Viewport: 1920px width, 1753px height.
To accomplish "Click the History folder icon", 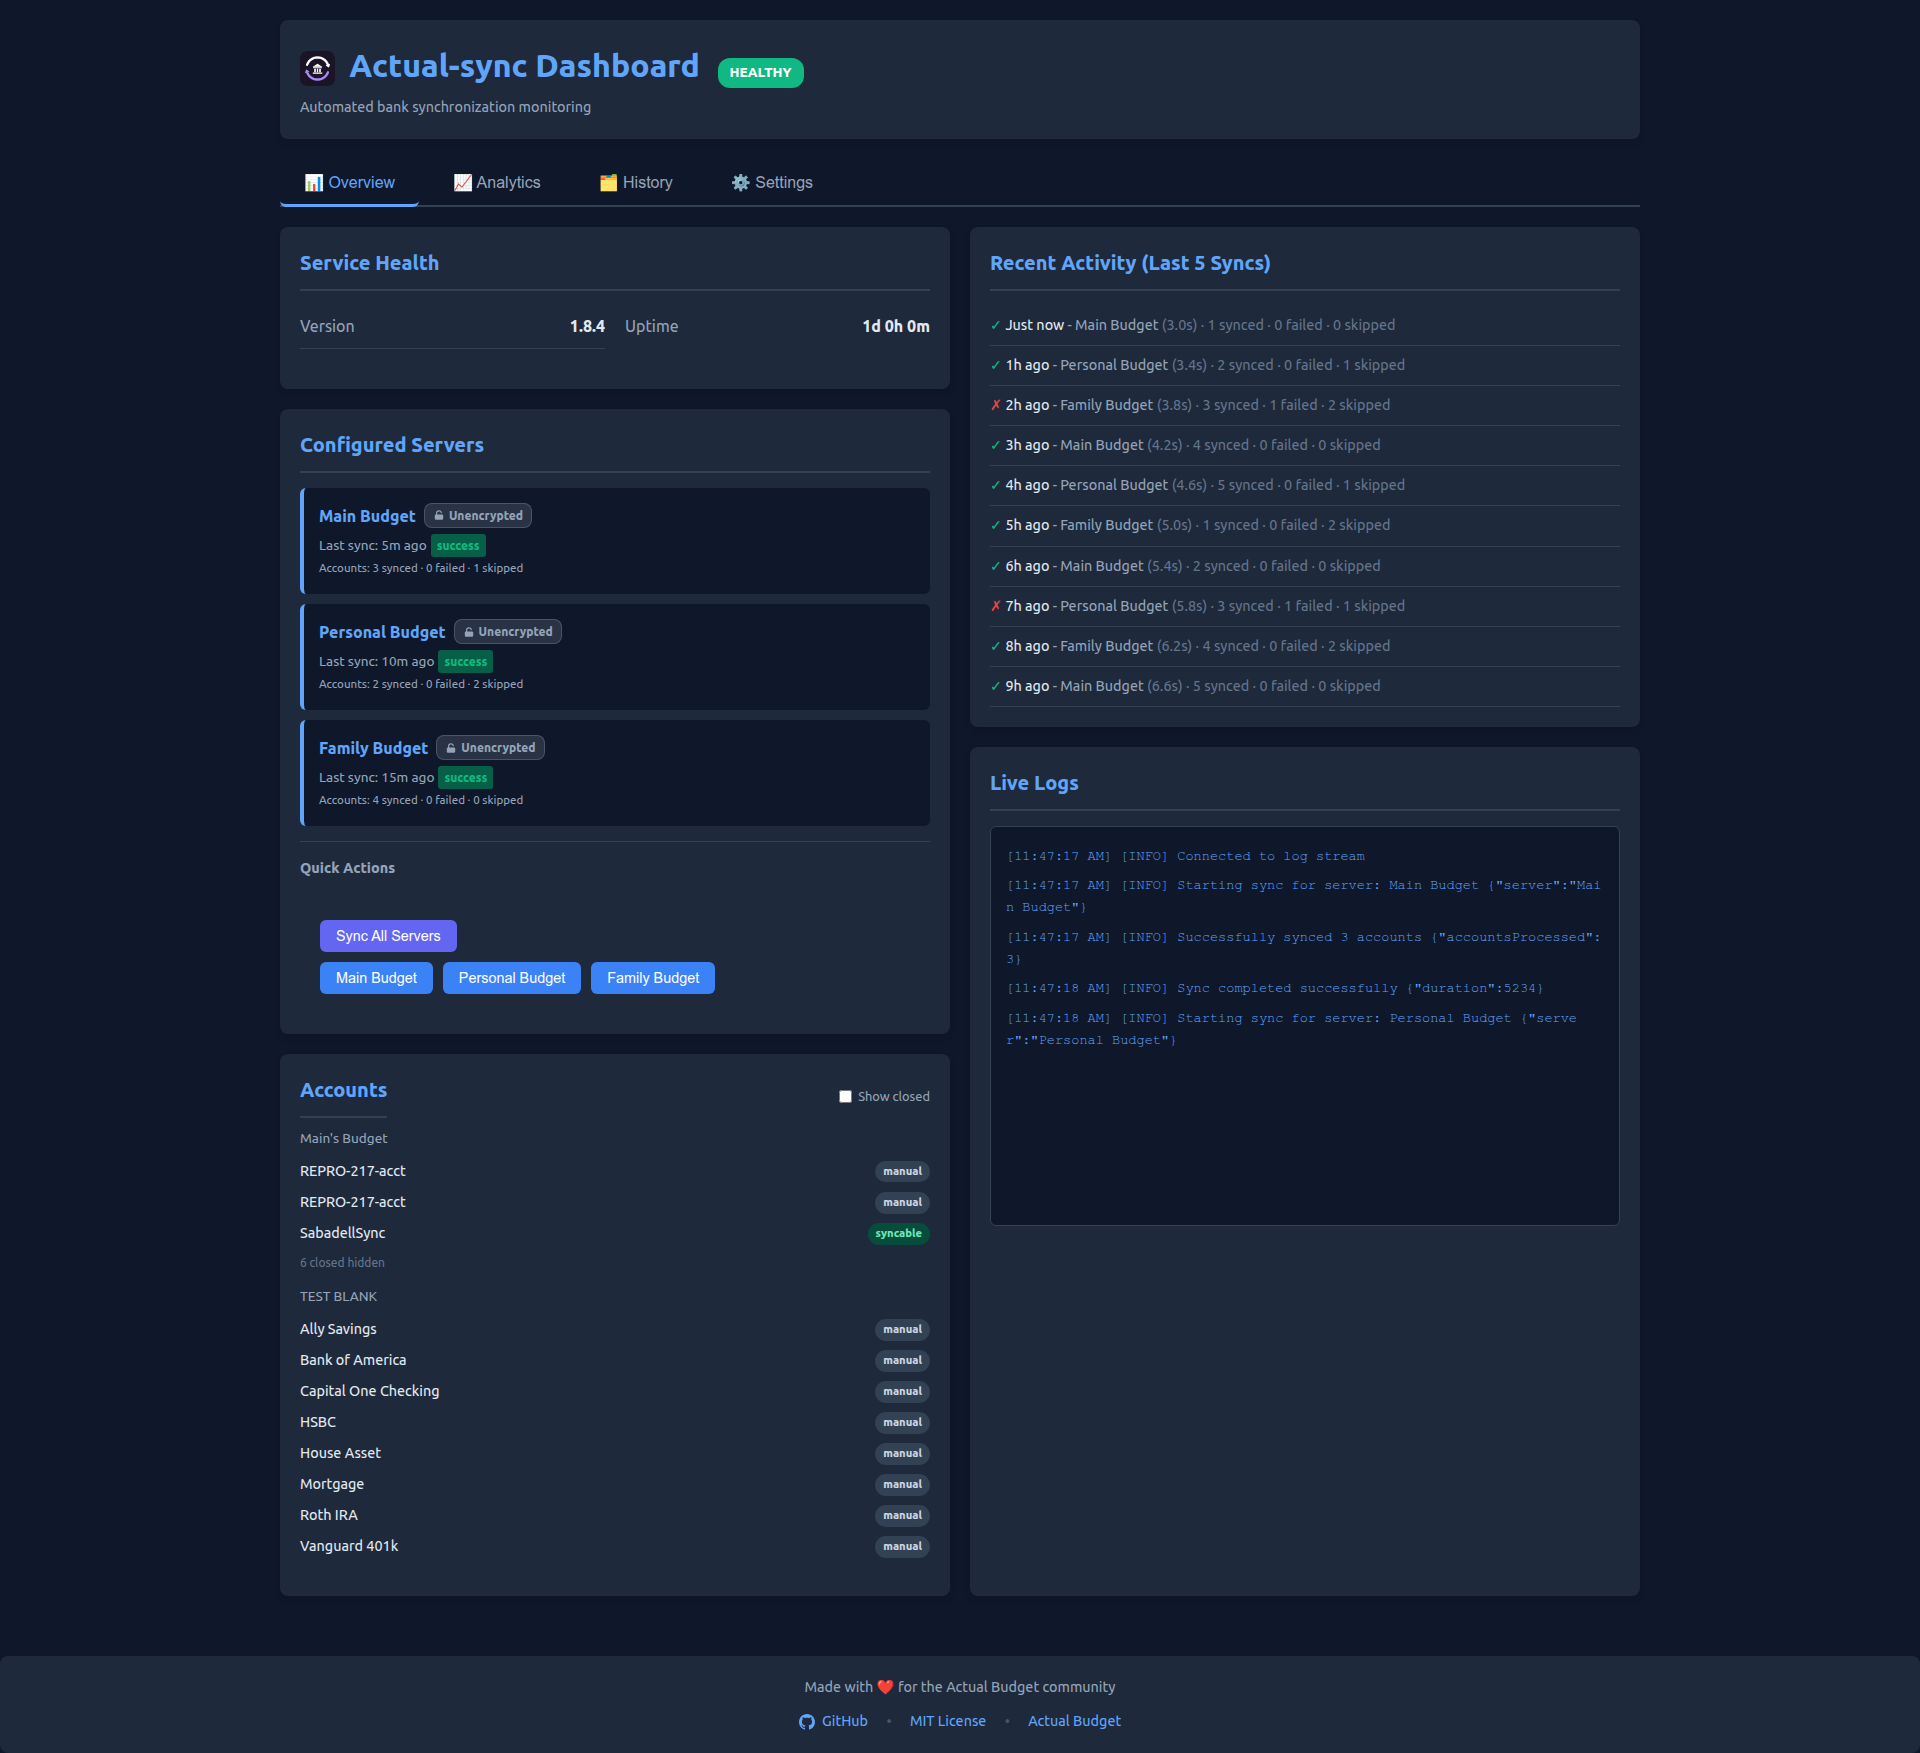I will [x=608, y=183].
